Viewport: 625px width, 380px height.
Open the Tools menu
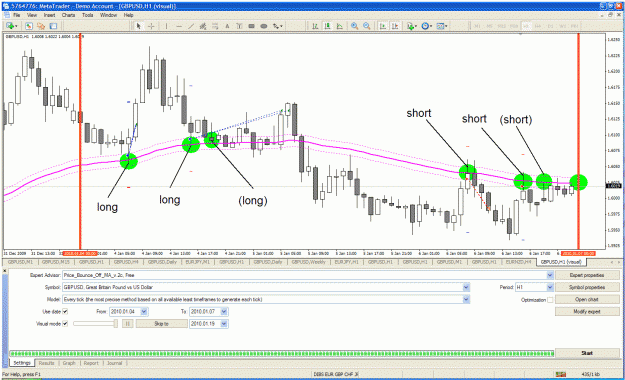click(87, 15)
